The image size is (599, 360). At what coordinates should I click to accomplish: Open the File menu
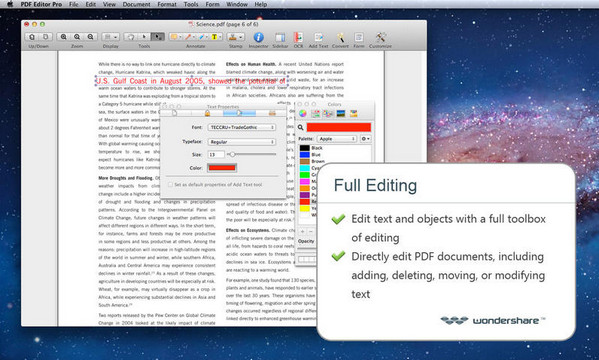coord(74,4)
